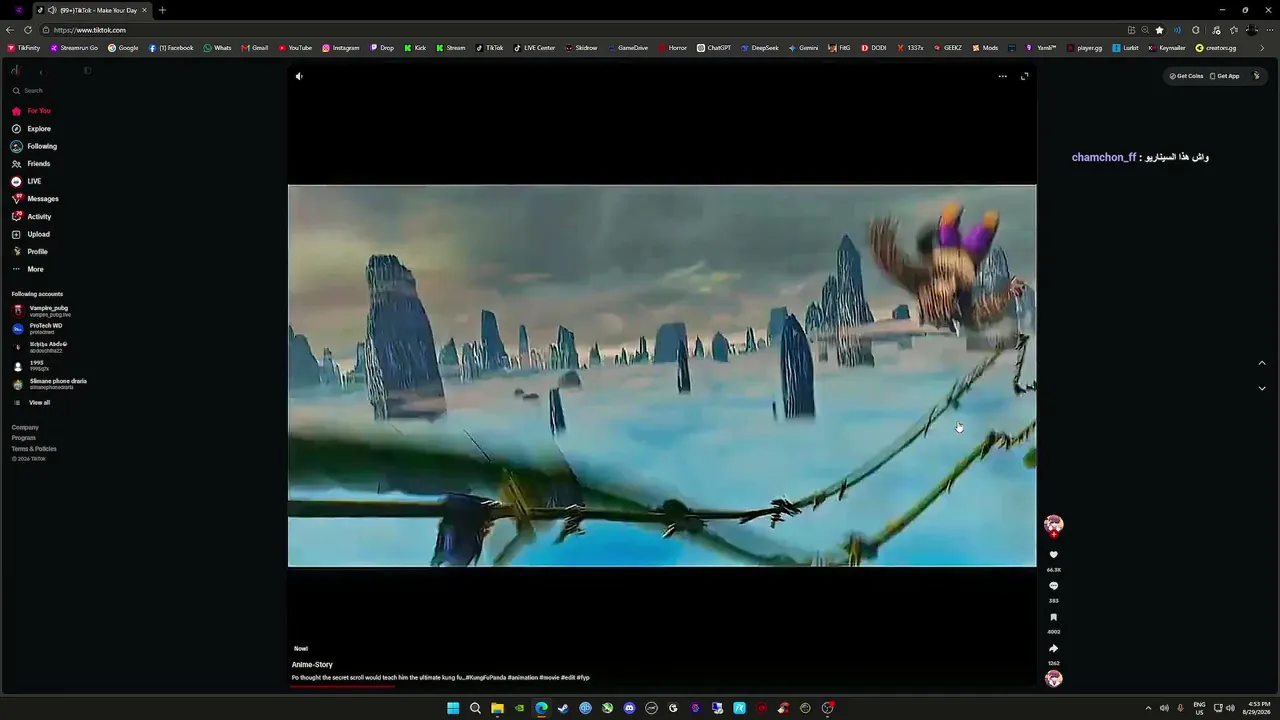Open File Explorer from the taskbar

tap(497, 708)
